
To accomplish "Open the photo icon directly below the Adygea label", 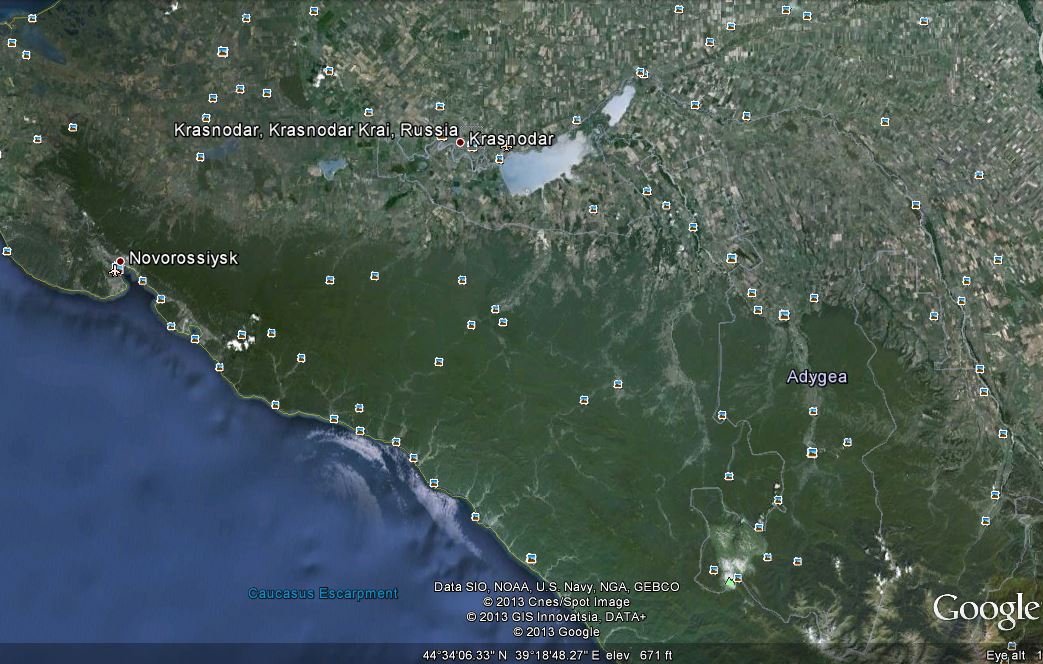I will pos(813,411).
